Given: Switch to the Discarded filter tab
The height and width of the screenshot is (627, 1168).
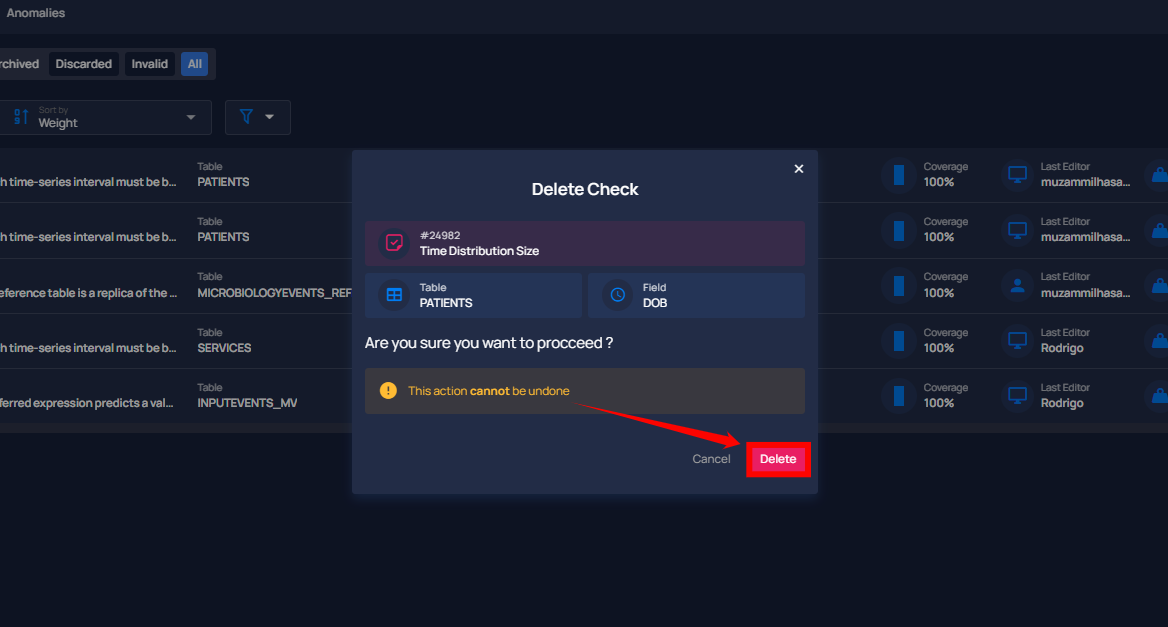Looking at the screenshot, I should coord(83,64).
